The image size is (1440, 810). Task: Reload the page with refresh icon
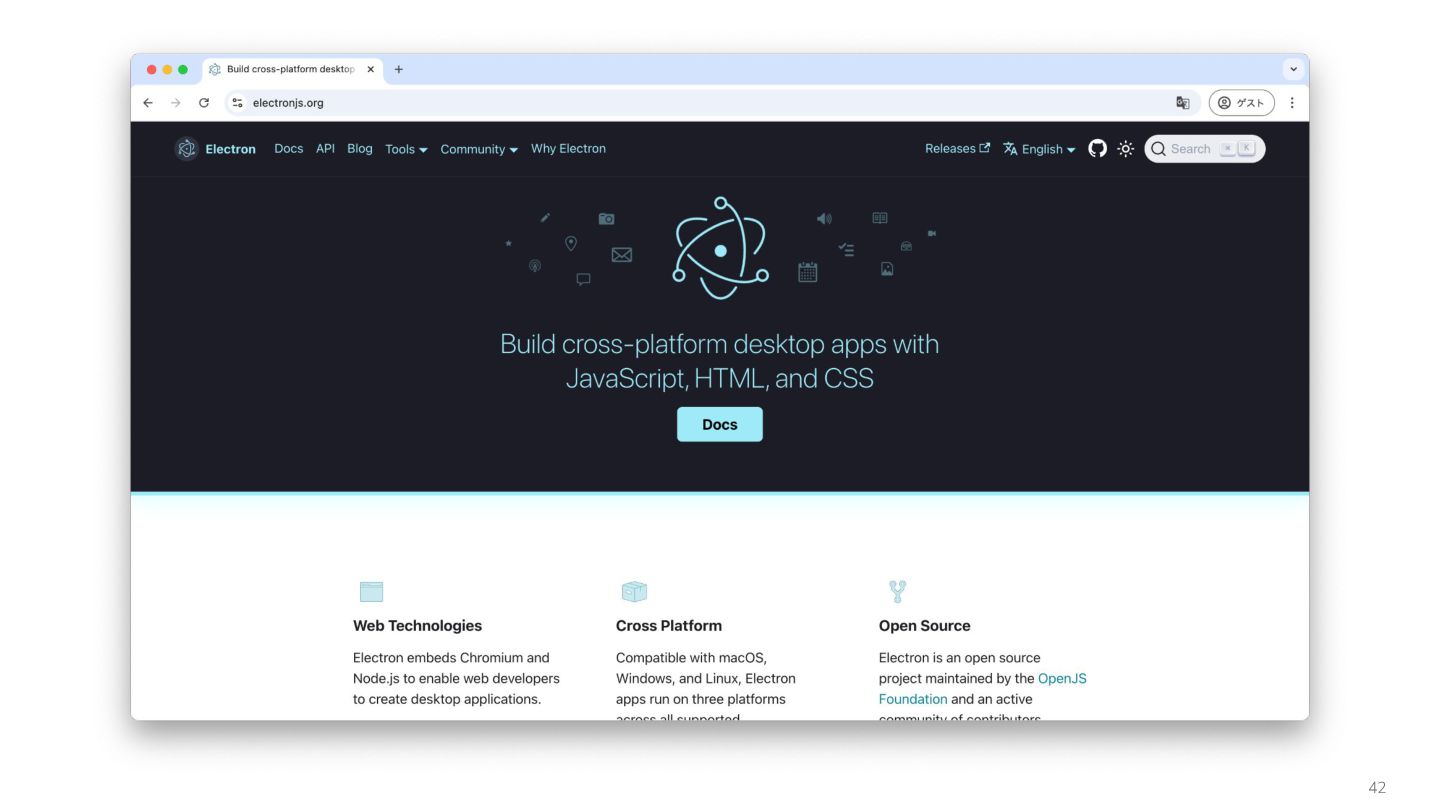(204, 103)
